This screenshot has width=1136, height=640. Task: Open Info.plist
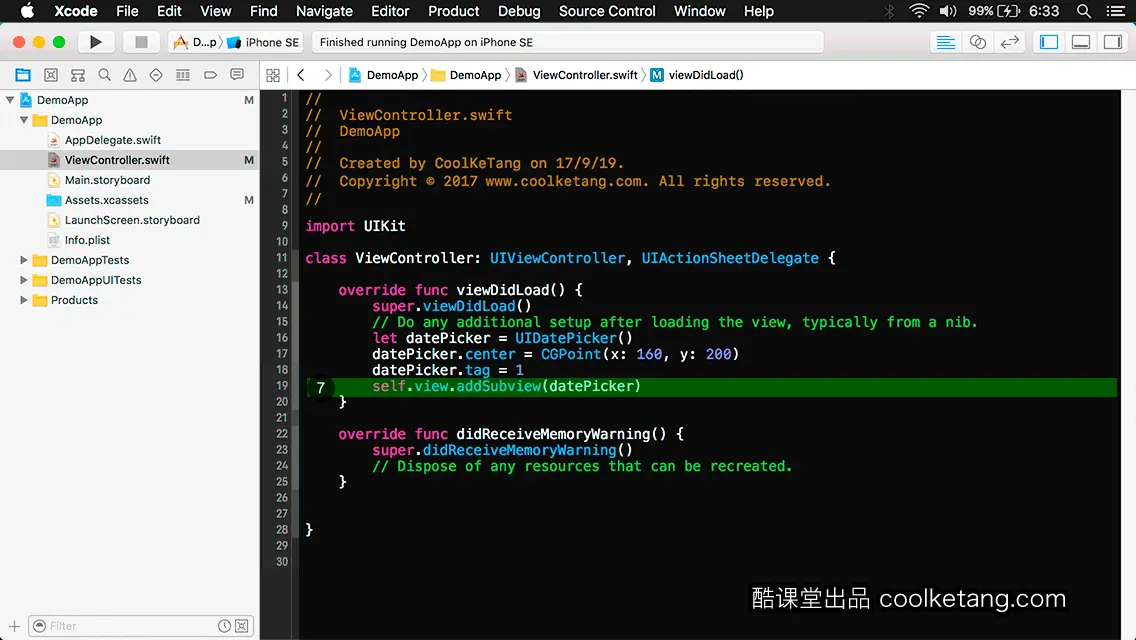tap(87, 240)
